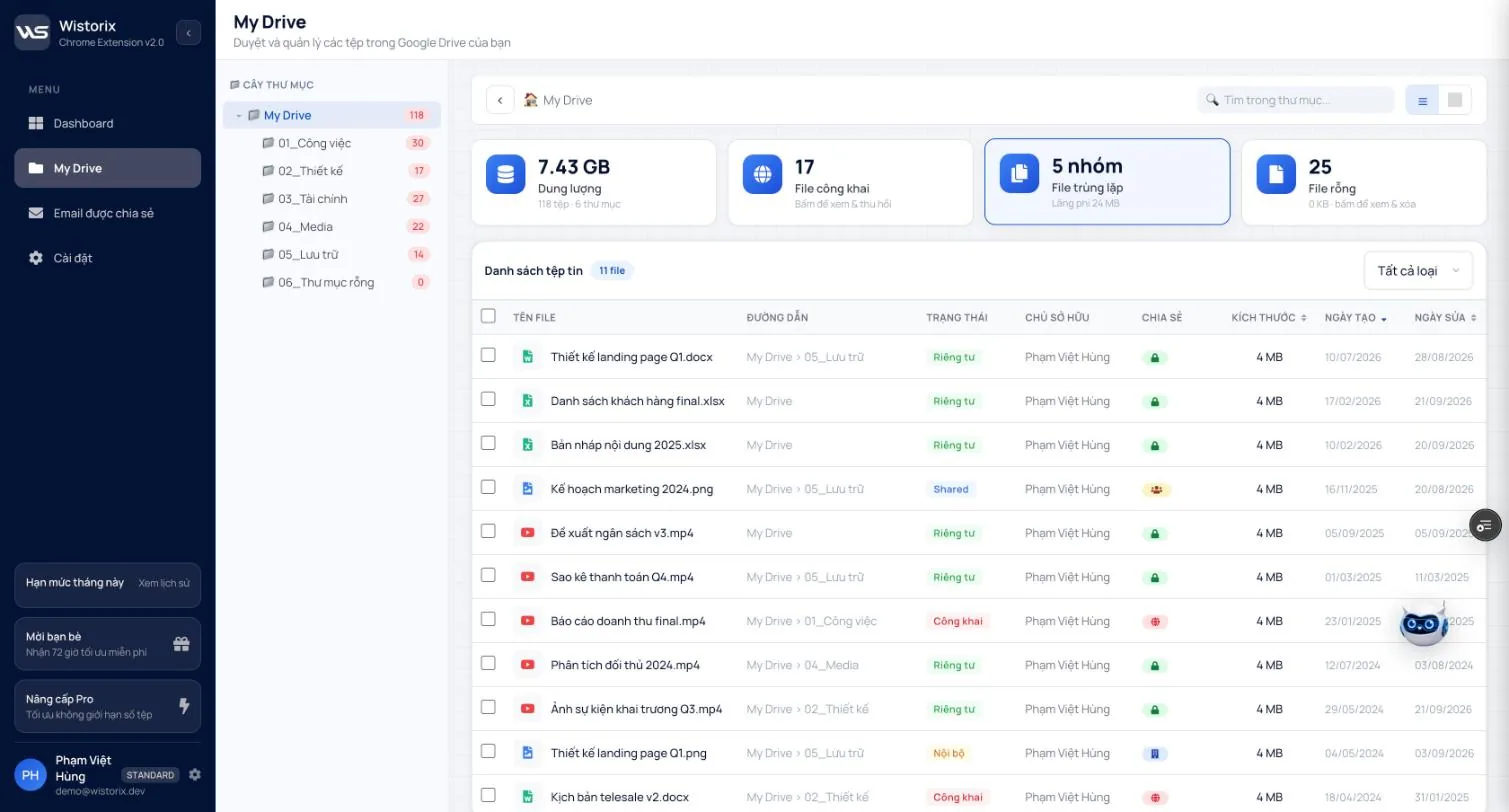This screenshot has height=812, width=1509.
Task: Click the shared people icon for Kế hoạch marketing 2024.png
Action: 1156,489
